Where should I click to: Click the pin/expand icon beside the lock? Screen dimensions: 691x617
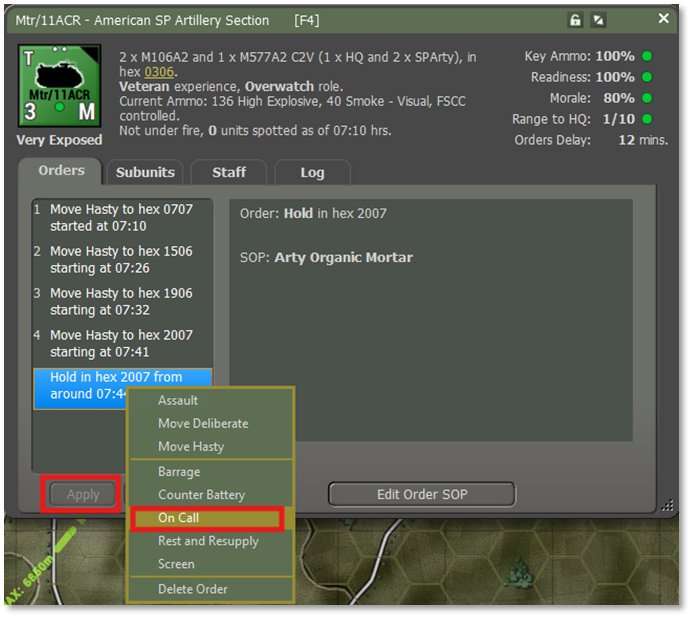(599, 20)
